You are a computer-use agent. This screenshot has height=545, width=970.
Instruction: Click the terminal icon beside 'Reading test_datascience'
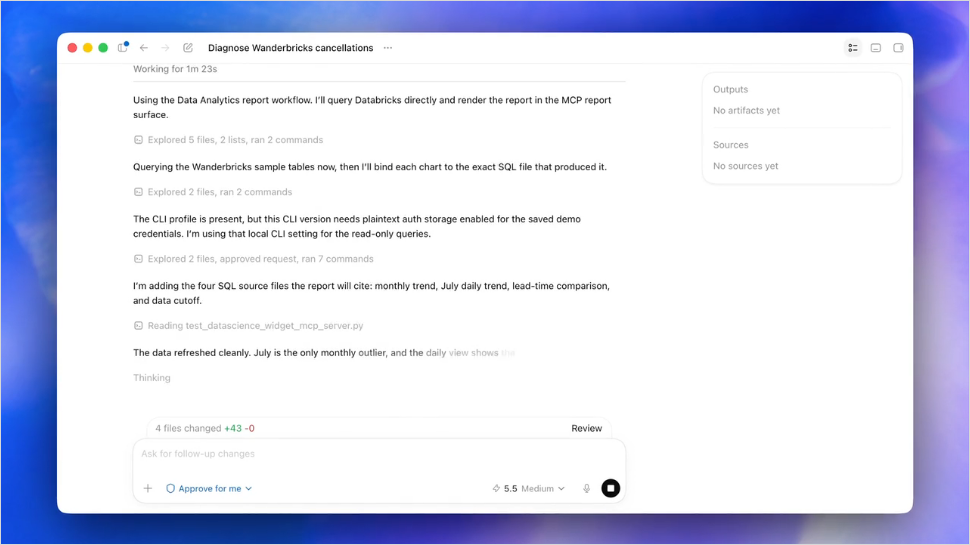click(139, 325)
